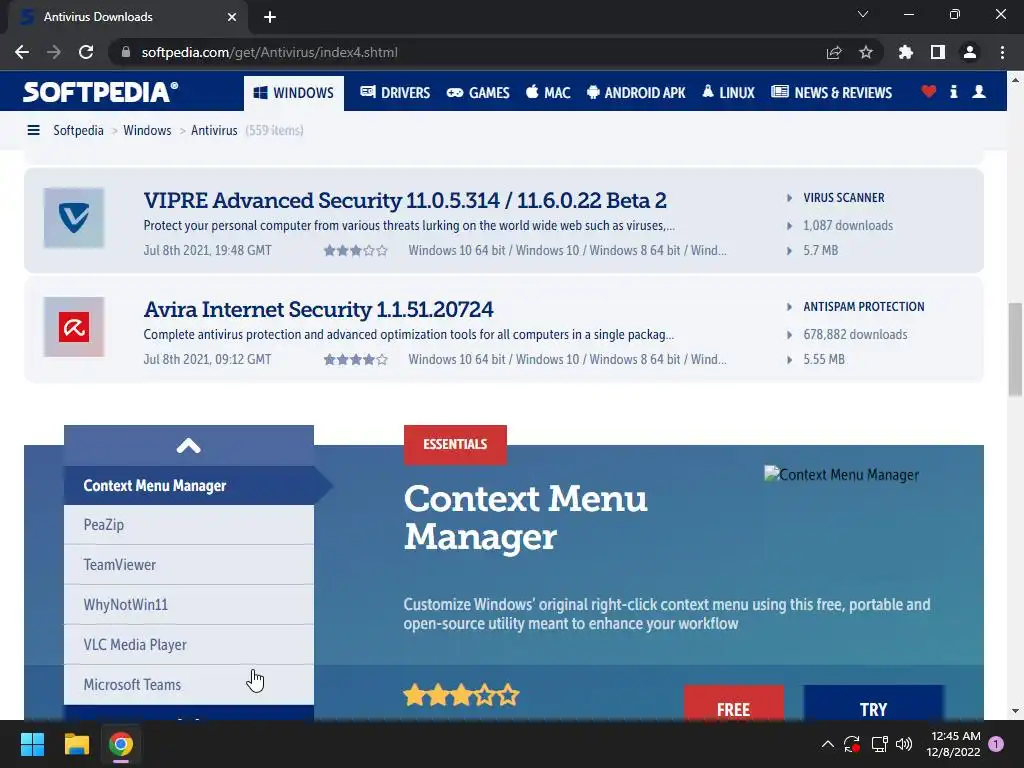Reload the Softpedia page
Viewport: 1024px width, 768px height.
(86, 52)
